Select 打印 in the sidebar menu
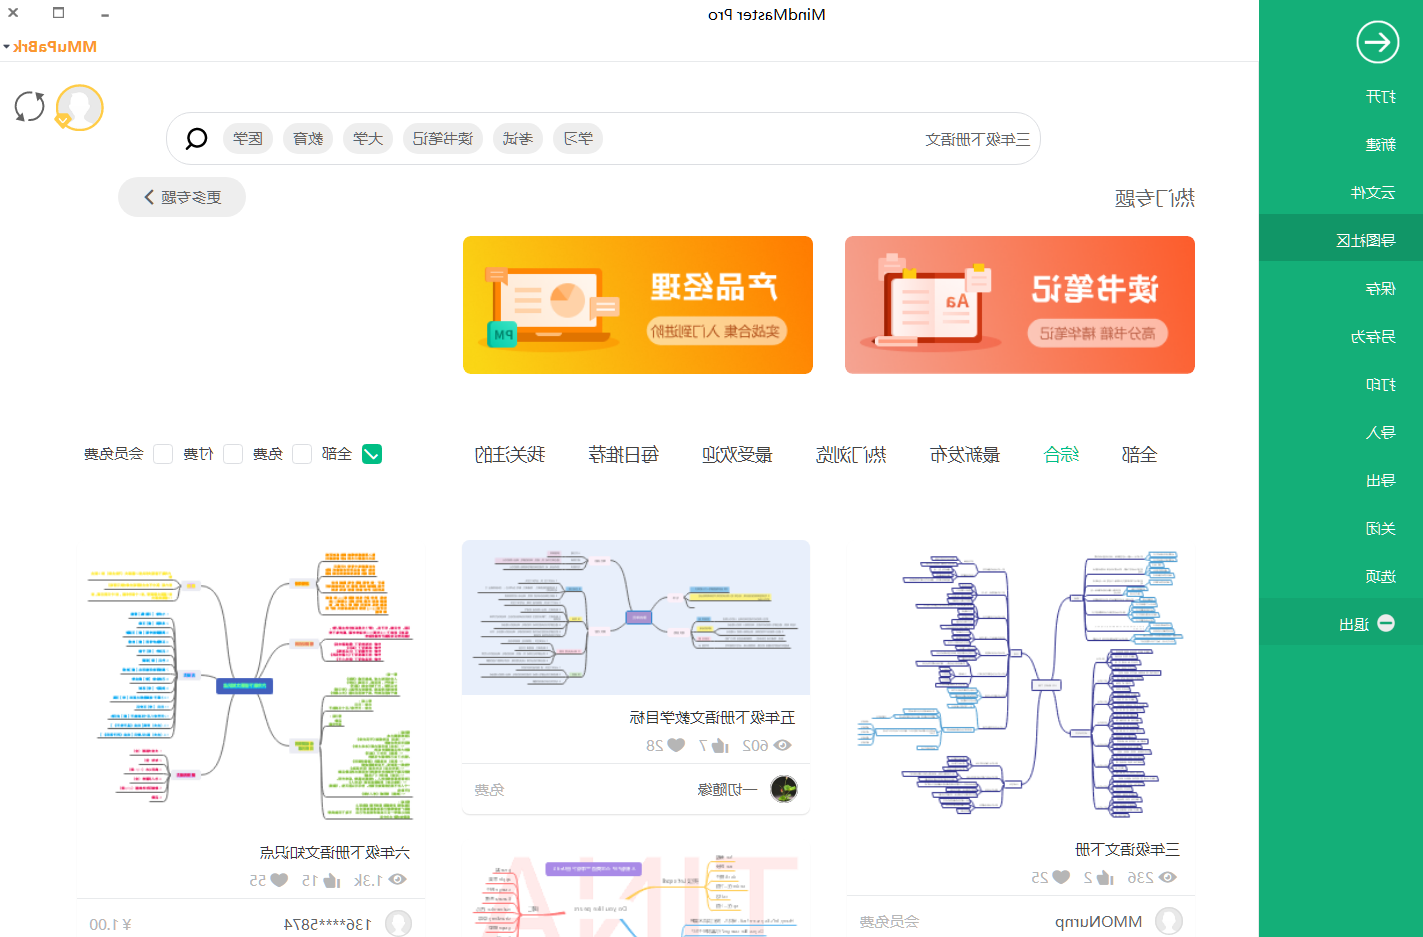Screen dimensions: 1423x937 click(x=1341, y=384)
